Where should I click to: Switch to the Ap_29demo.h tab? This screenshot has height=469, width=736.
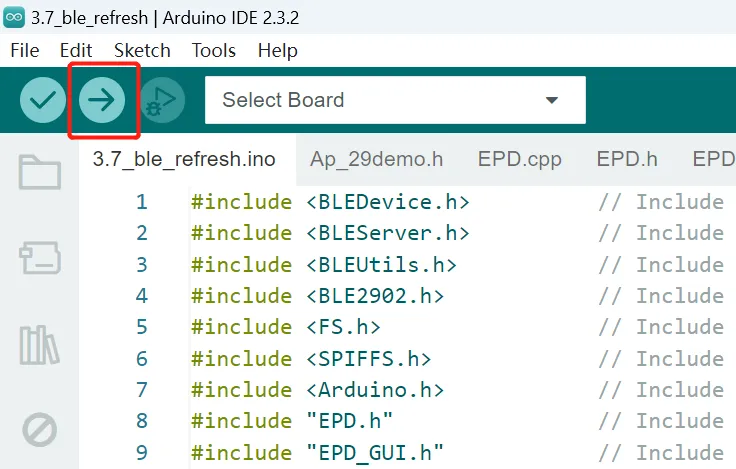click(376, 159)
